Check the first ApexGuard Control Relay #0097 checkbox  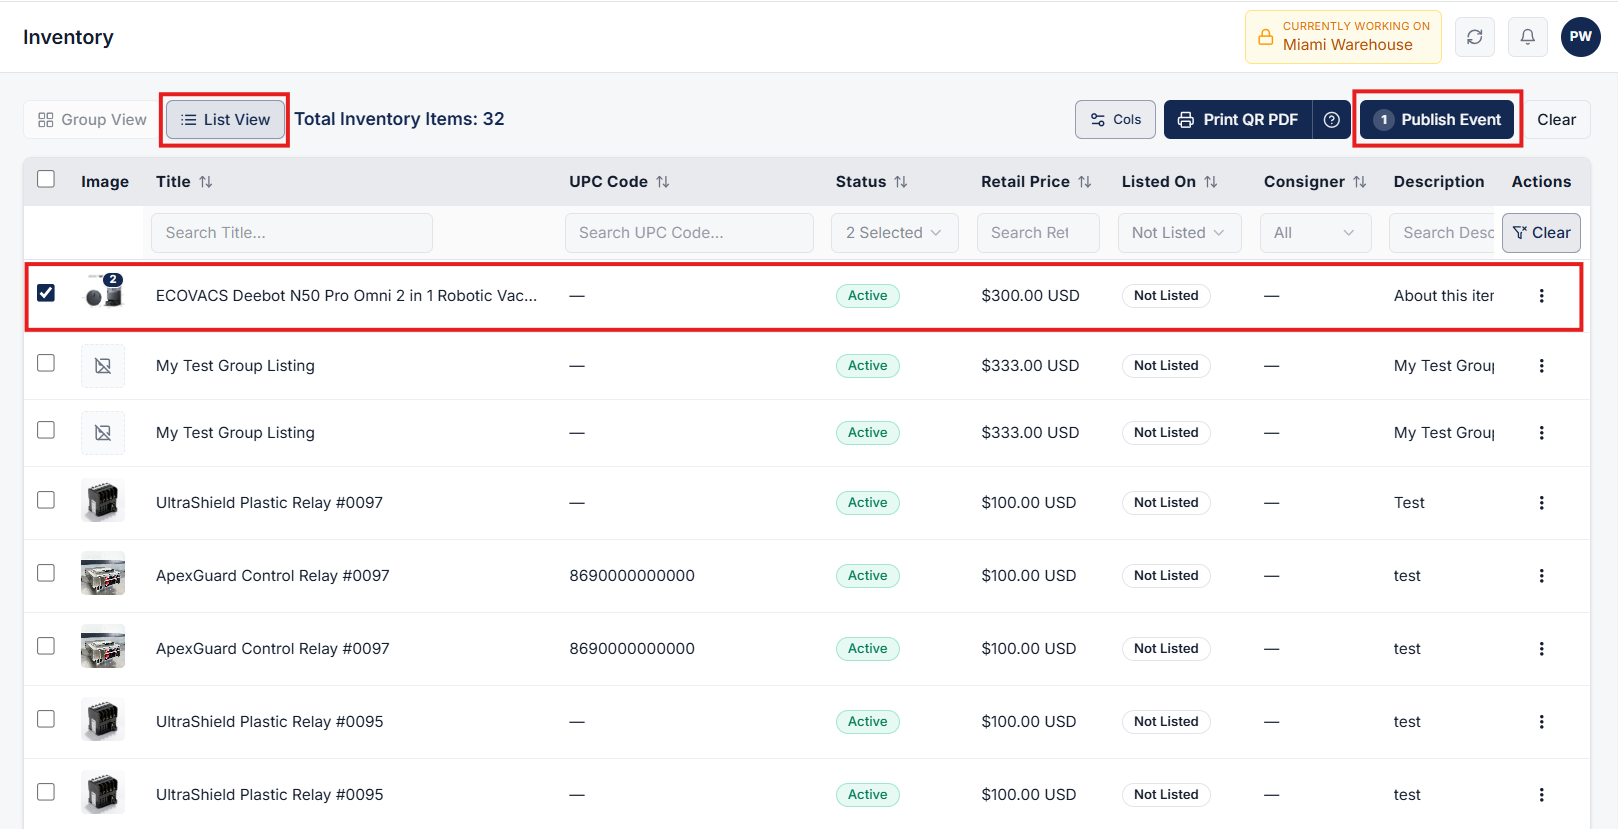46,573
